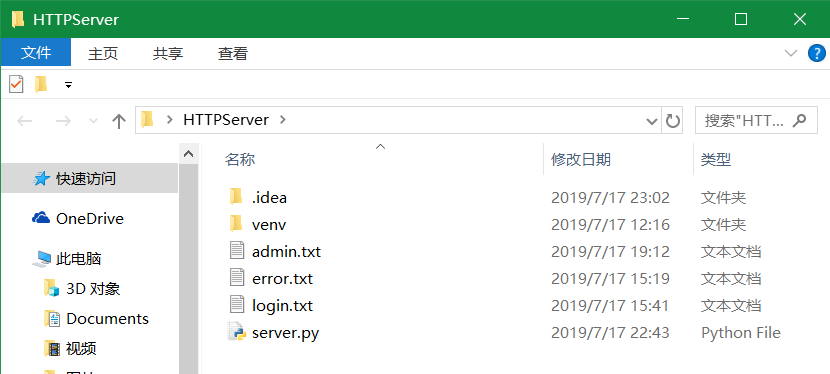The image size is (830, 374).
Task: Expand the chevron after HTTPServer in address bar
Action: click(x=282, y=120)
